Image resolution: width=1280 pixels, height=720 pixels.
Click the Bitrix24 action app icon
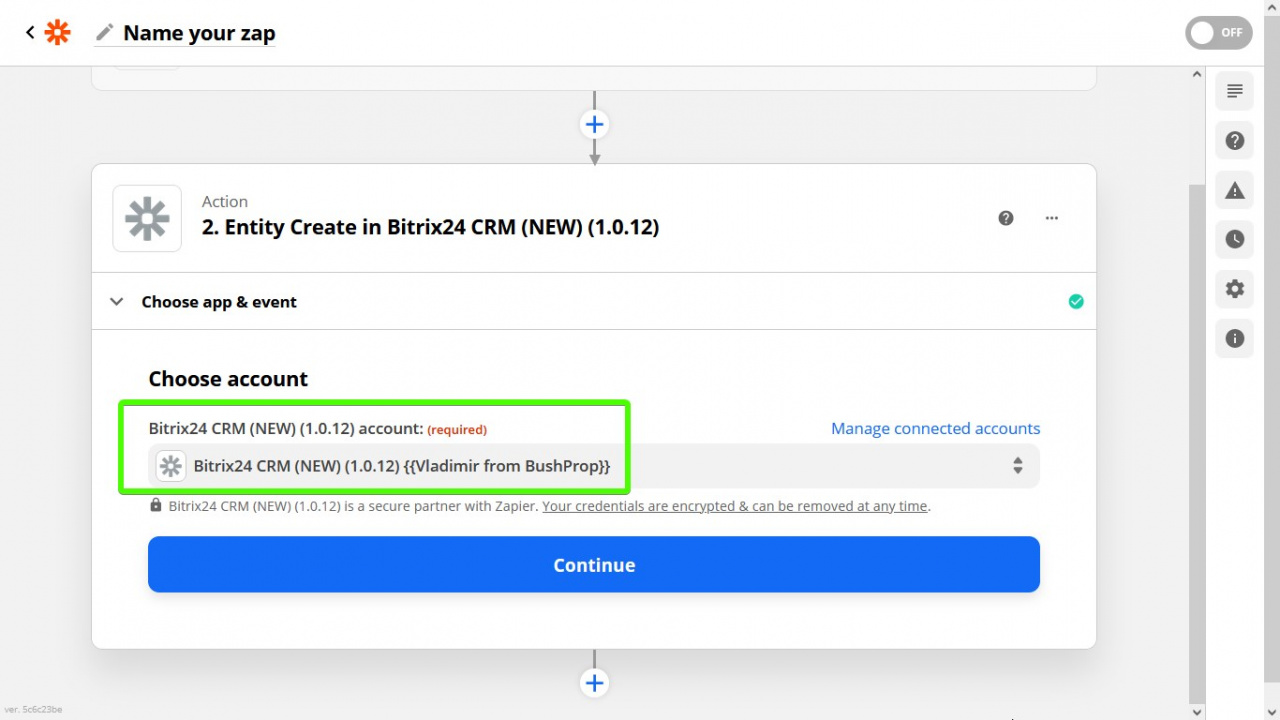pyautogui.click(x=147, y=218)
